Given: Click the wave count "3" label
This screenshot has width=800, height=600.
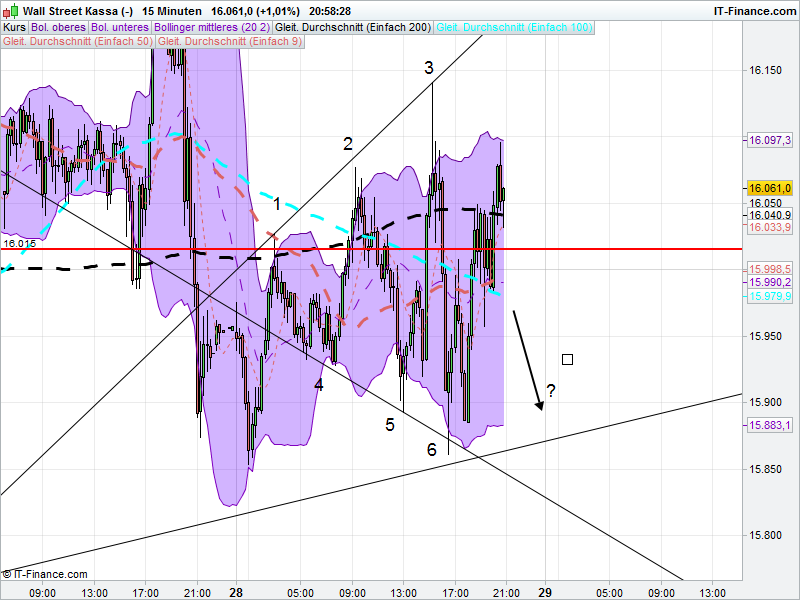Looking at the screenshot, I should [x=429, y=69].
